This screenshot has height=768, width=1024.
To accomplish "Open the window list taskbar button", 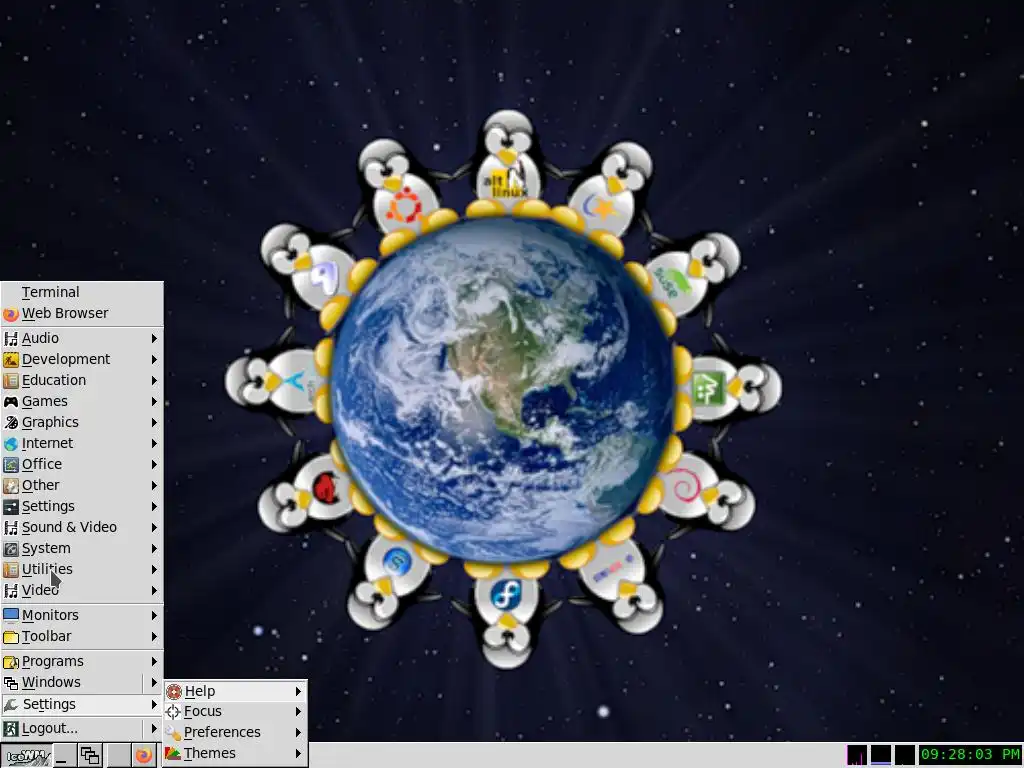I will pos(90,756).
